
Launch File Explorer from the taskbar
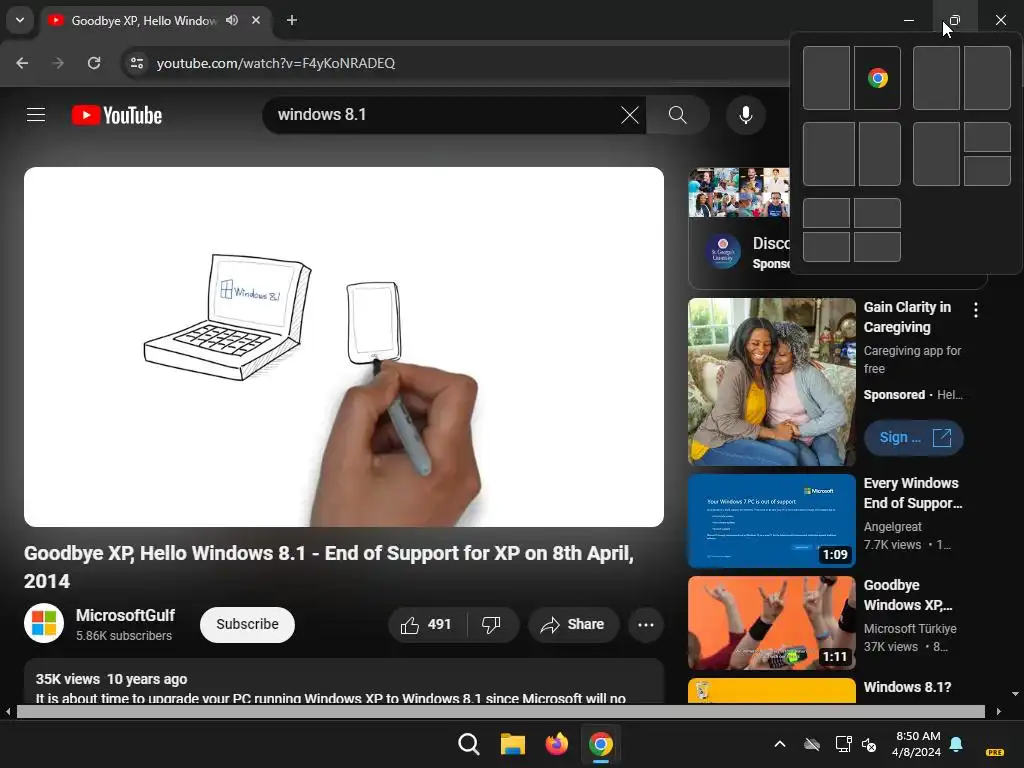[513, 744]
